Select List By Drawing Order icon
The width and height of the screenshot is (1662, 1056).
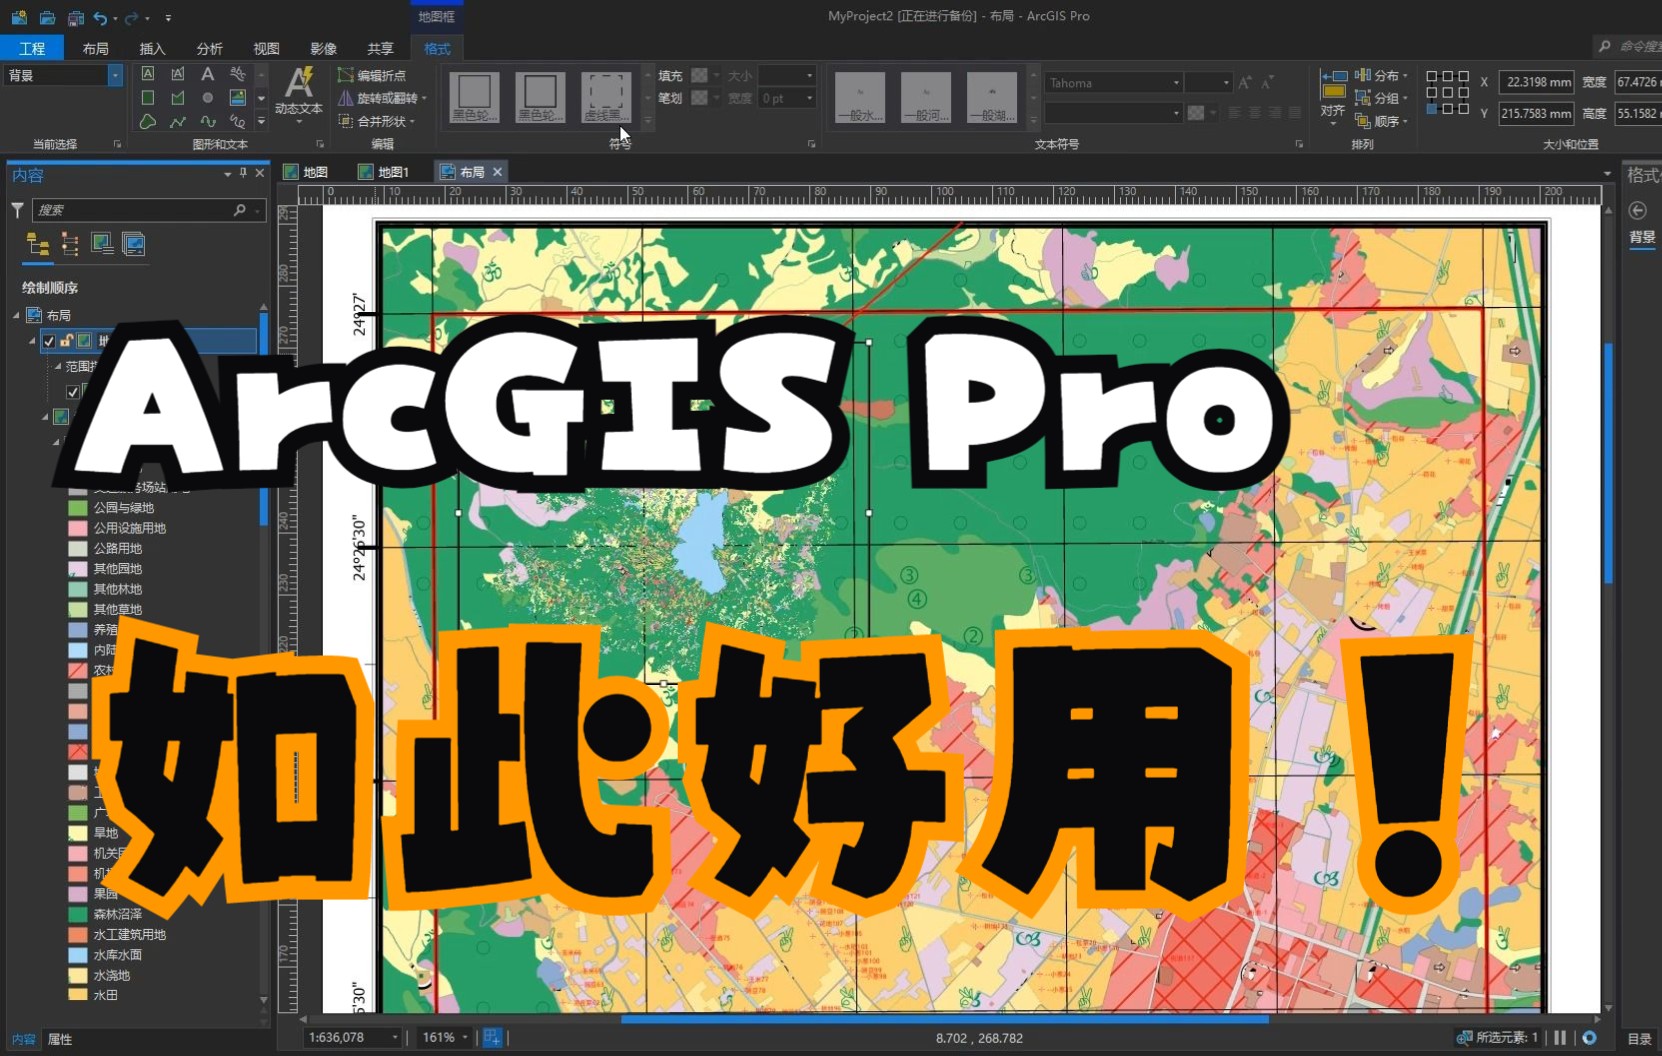[x=38, y=244]
